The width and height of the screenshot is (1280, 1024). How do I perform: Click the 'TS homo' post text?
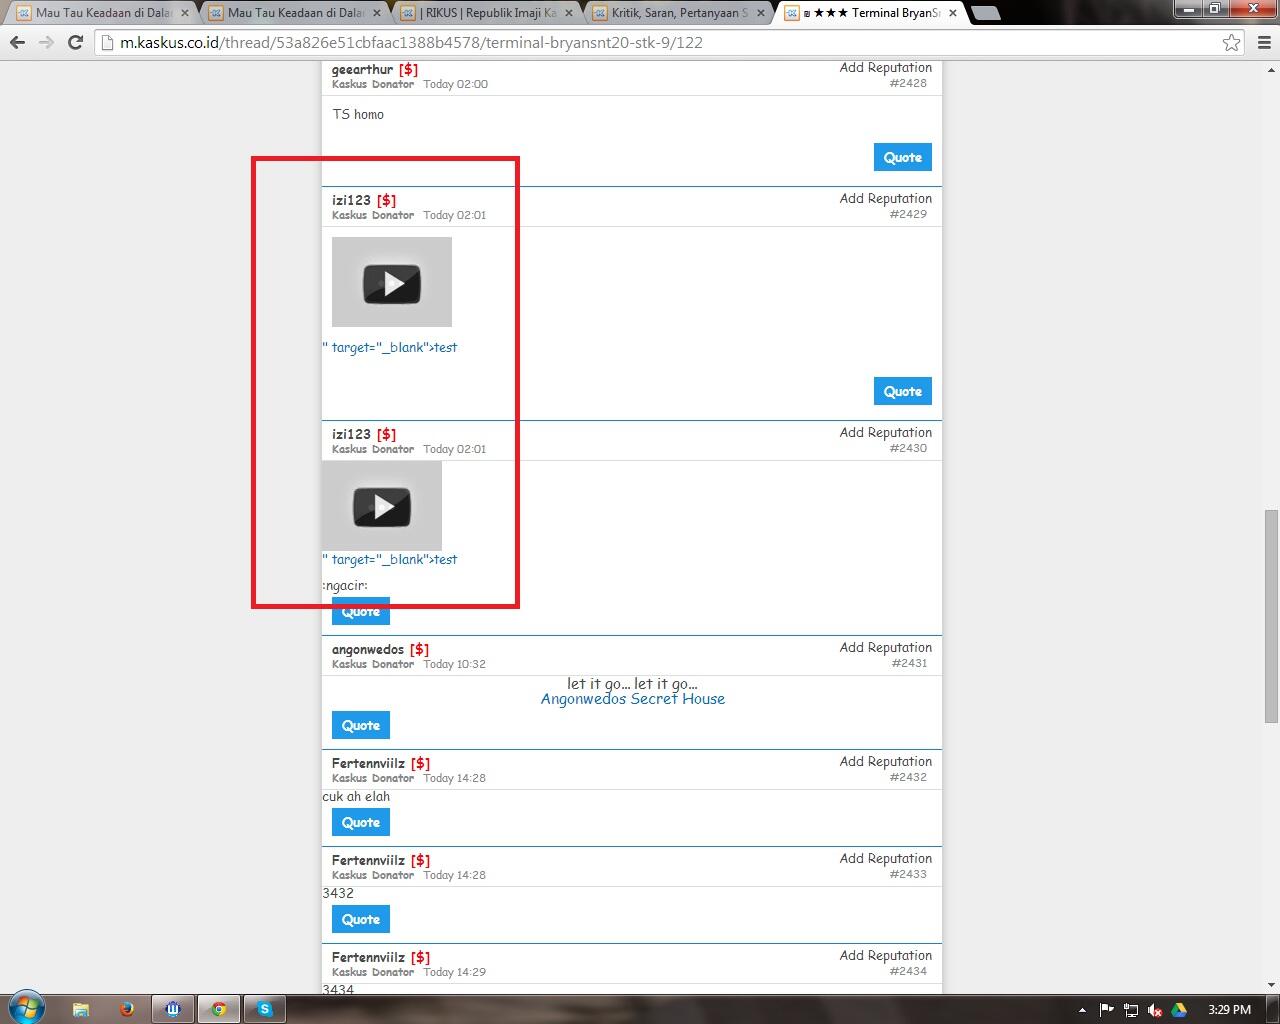[358, 114]
